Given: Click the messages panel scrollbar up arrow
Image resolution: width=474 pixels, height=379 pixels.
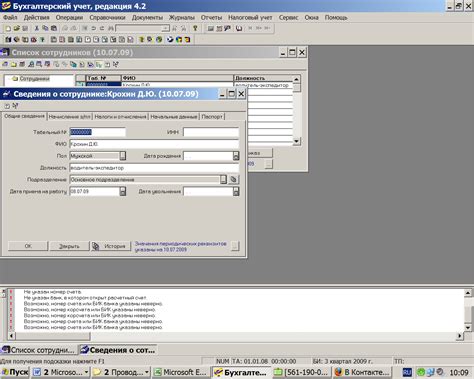Looking at the screenshot, I should pos(467,293).
